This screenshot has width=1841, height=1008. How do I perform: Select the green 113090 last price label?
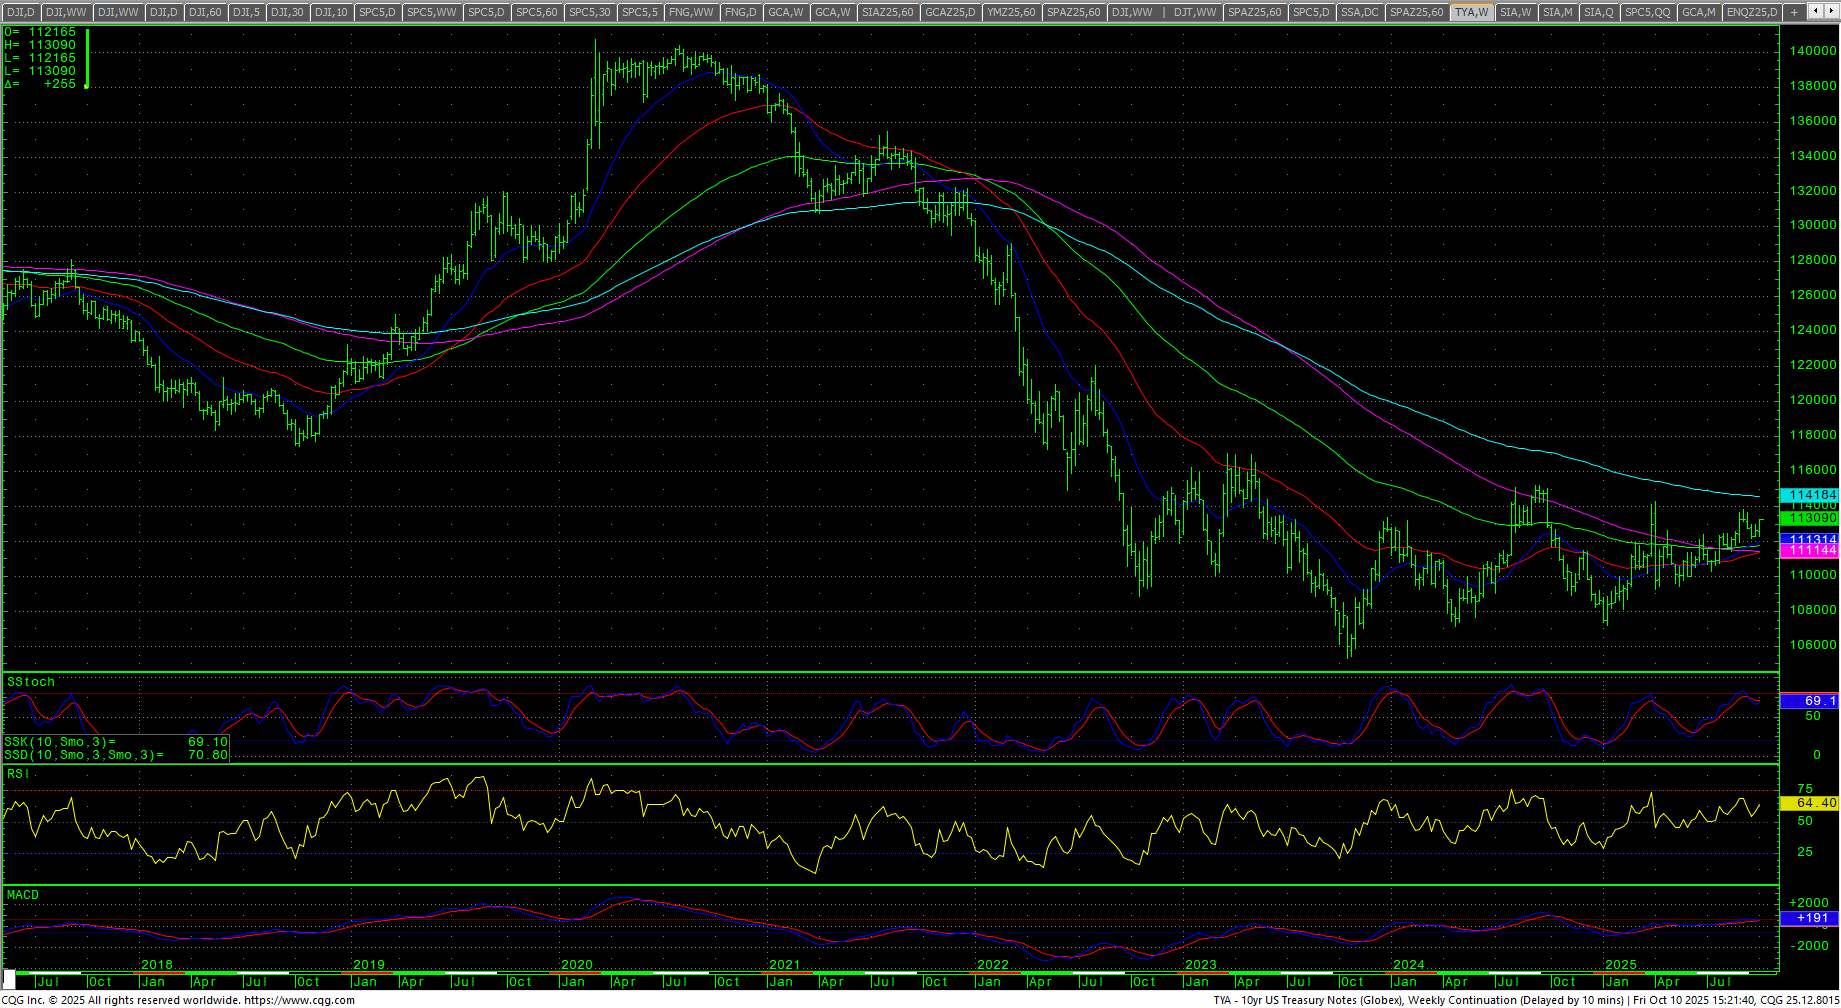(x=1811, y=518)
